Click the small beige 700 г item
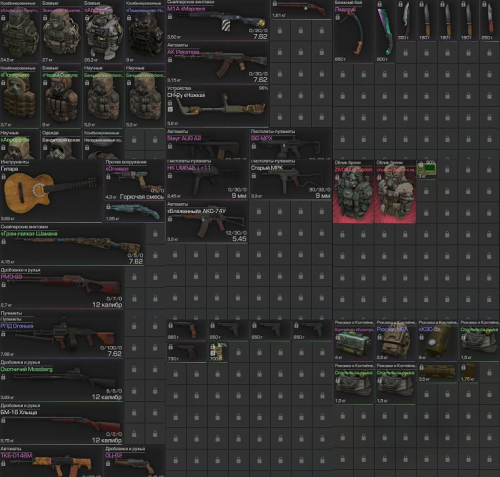Screen dimensions: 500x477 point(218,352)
